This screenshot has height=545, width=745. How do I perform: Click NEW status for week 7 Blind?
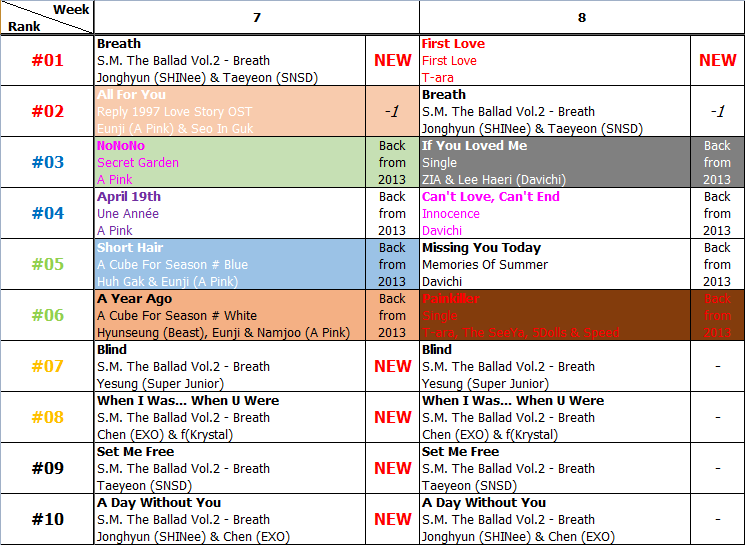392,366
